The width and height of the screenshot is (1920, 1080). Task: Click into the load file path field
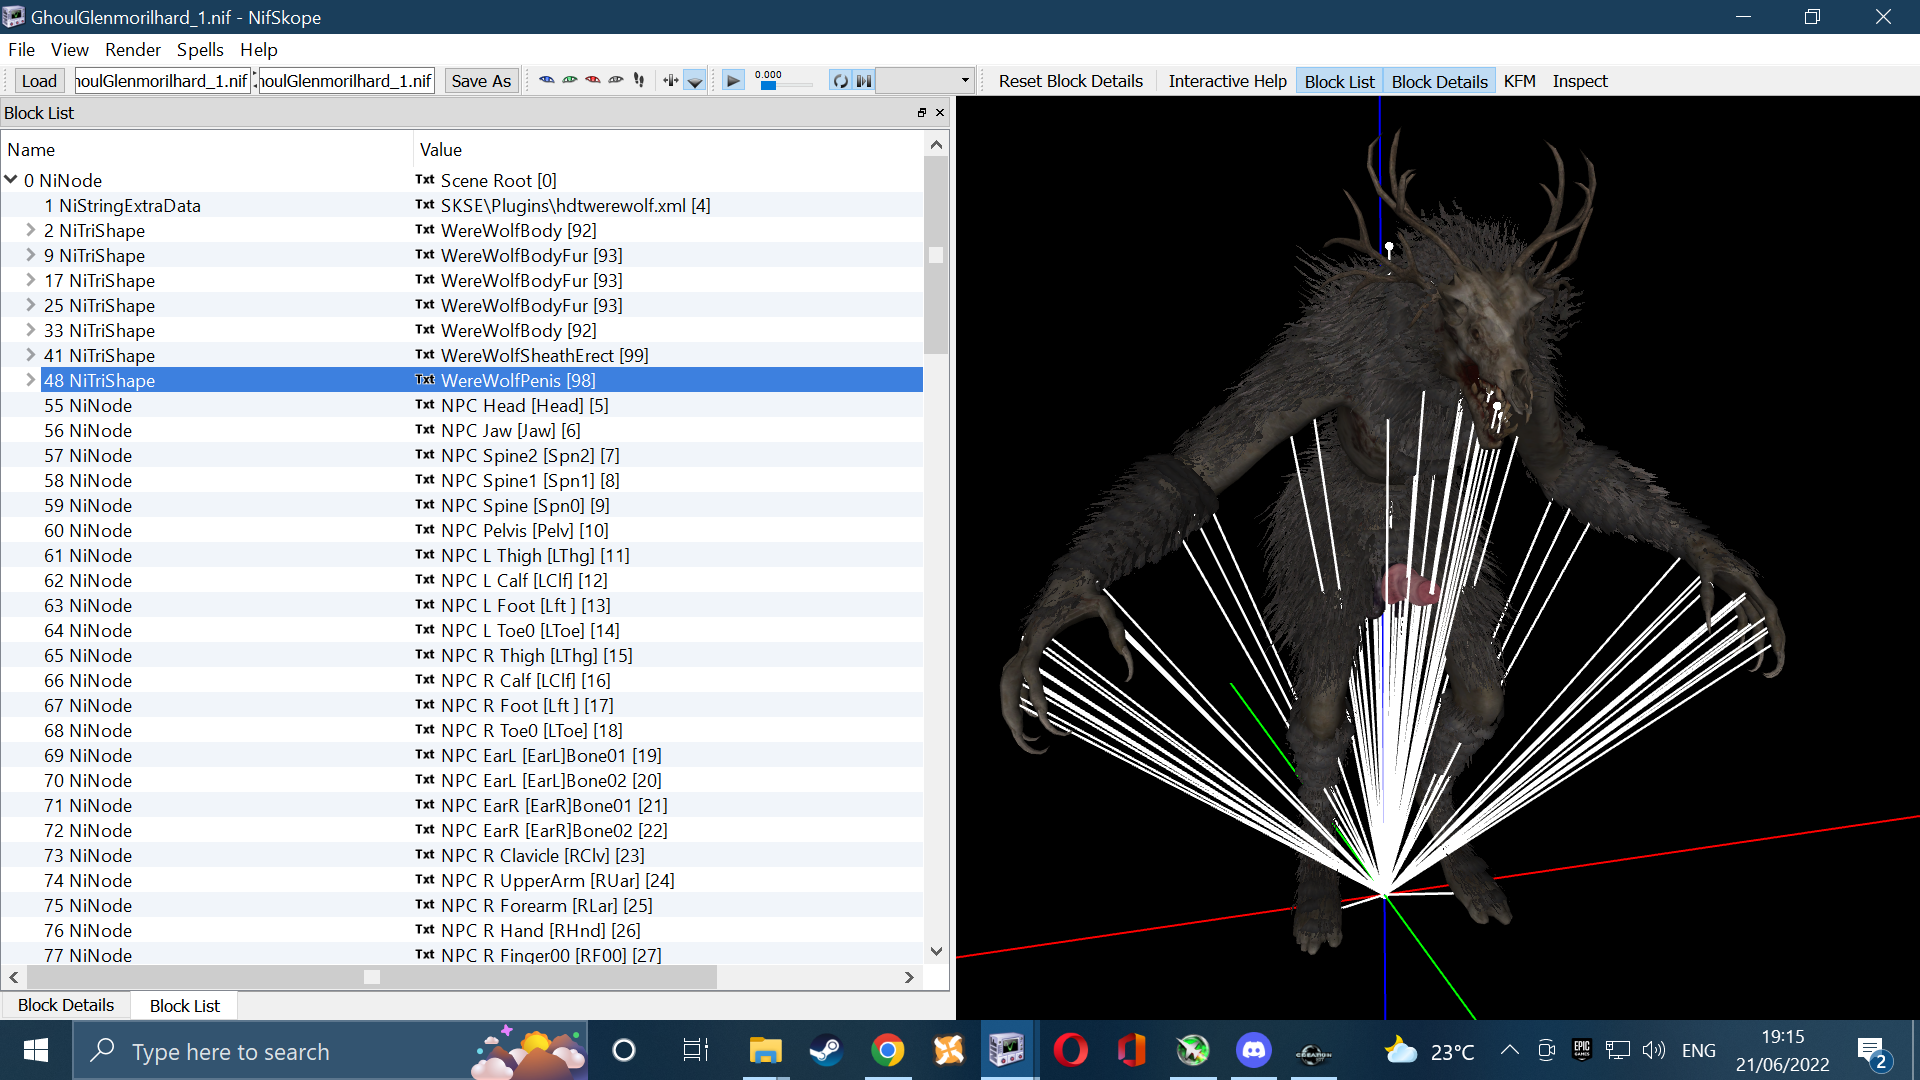(x=162, y=81)
